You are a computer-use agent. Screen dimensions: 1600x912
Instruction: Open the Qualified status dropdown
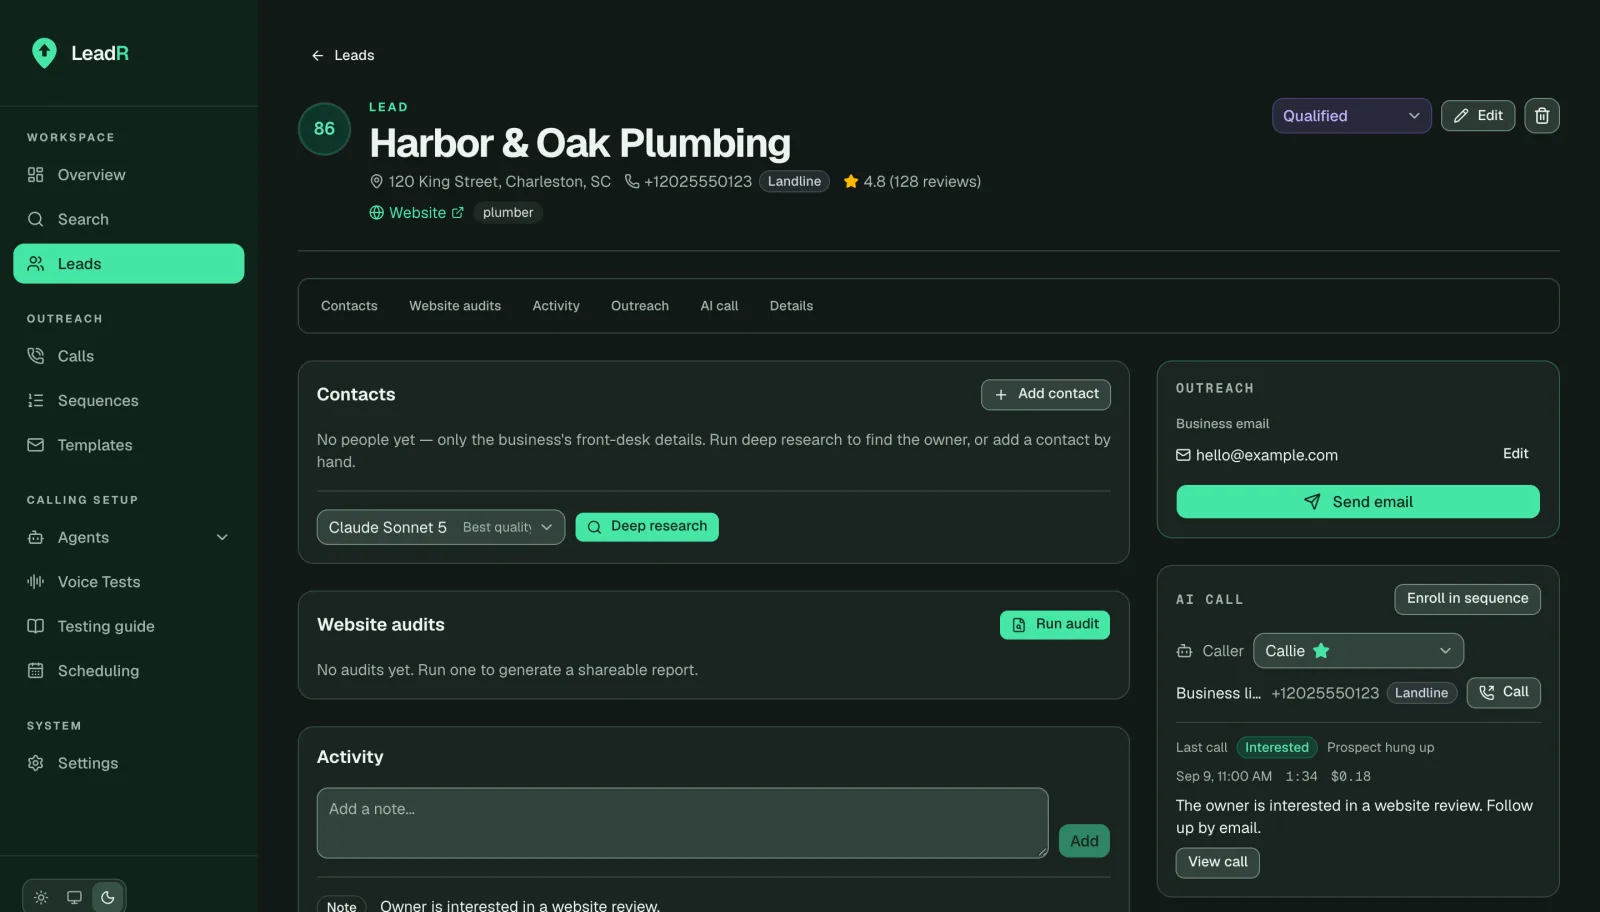click(x=1351, y=116)
